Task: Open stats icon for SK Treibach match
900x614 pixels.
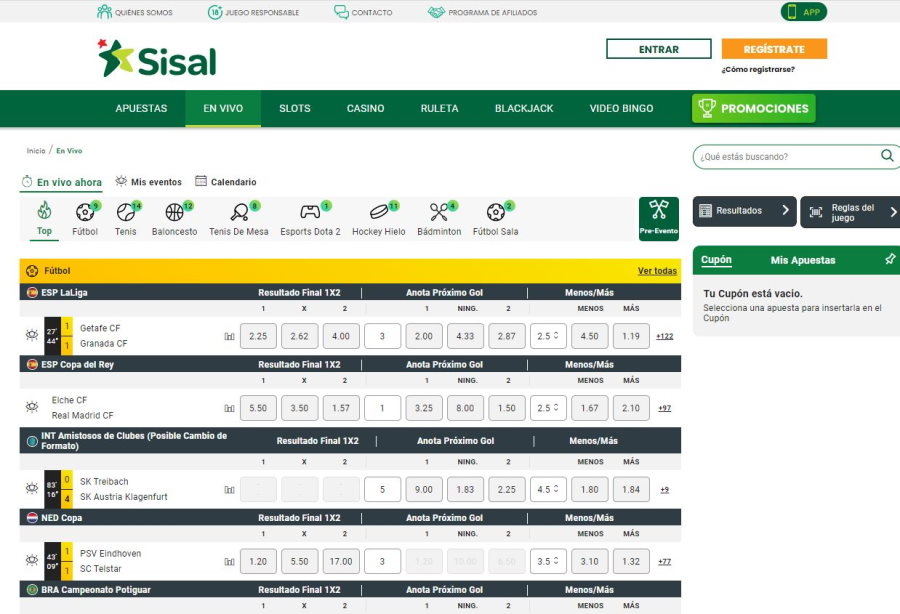Action: click(230, 489)
